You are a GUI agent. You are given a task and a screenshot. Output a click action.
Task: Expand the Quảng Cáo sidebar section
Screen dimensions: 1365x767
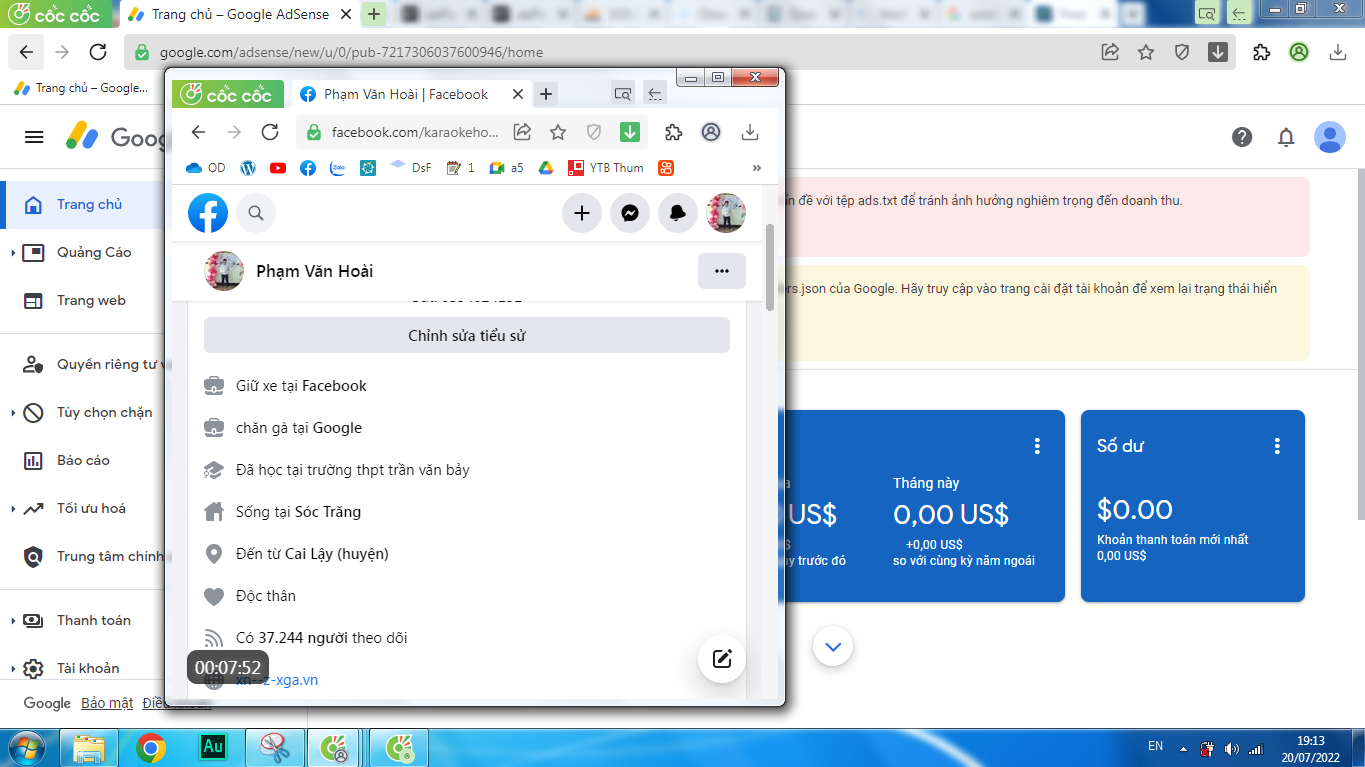coord(13,253)
